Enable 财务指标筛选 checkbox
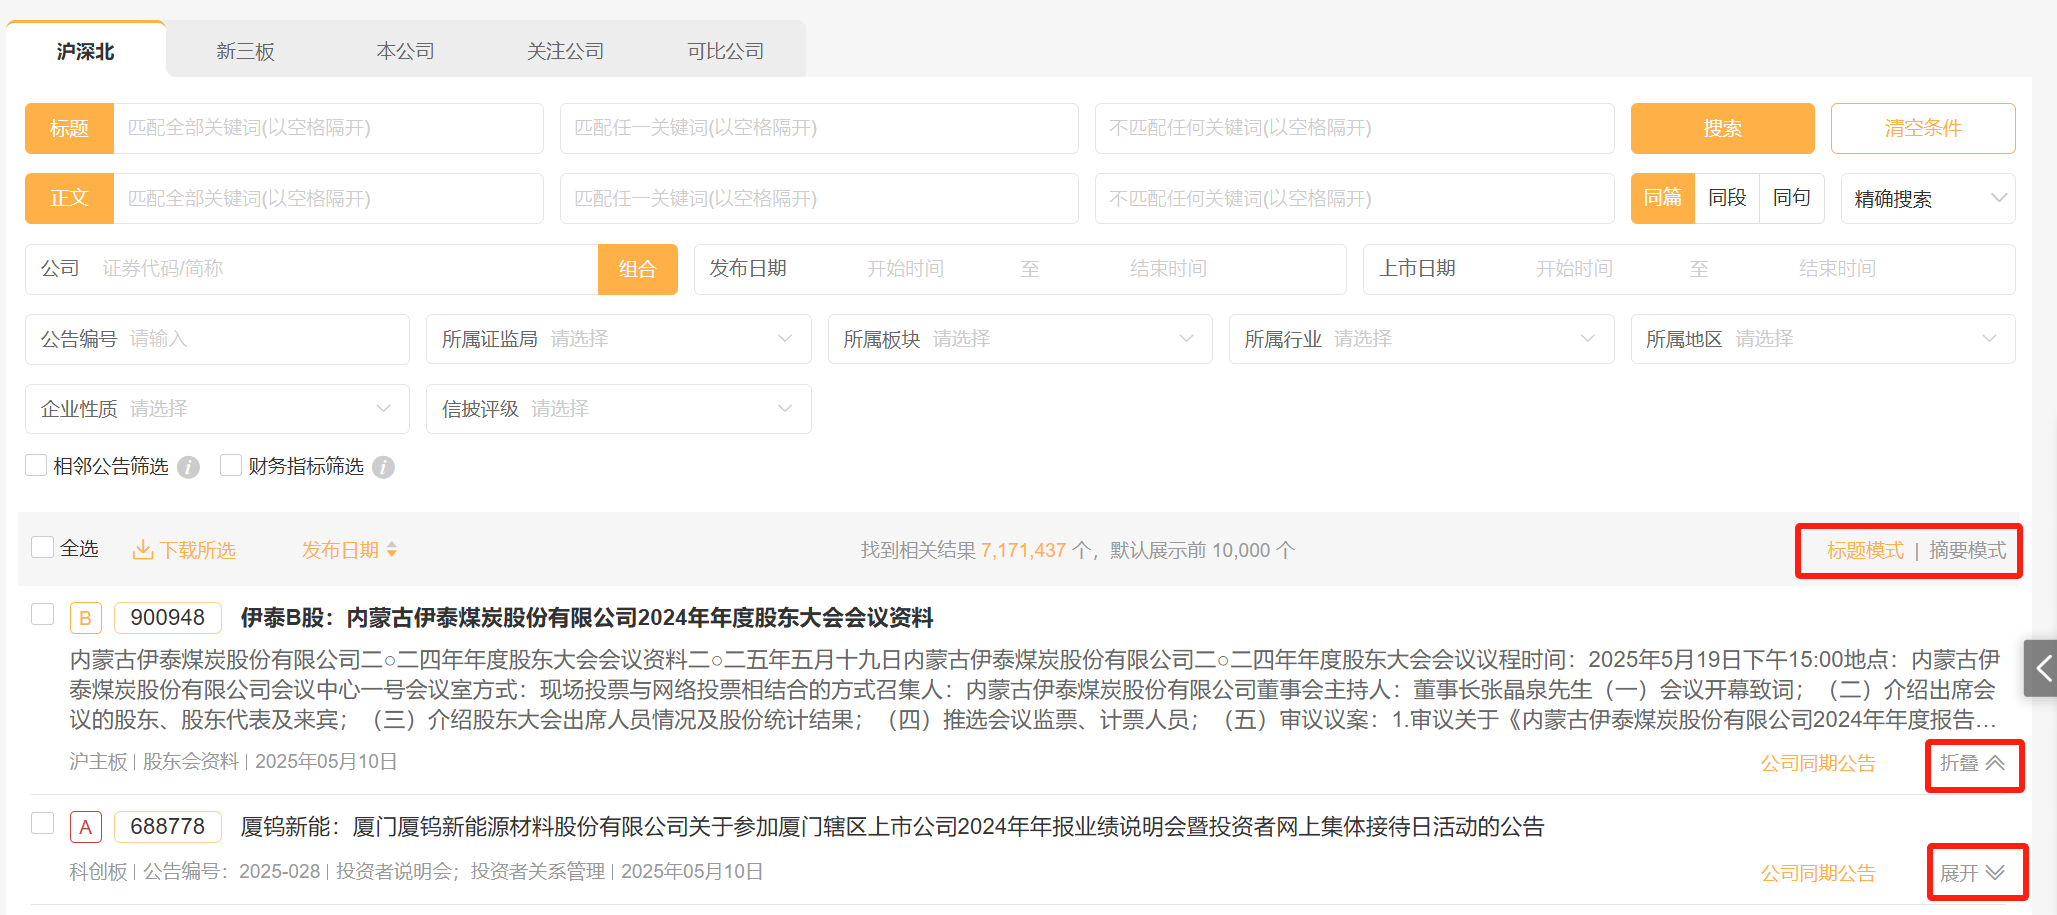The height and width of the screenshot is (915, 2057). [x=231, y=465]
